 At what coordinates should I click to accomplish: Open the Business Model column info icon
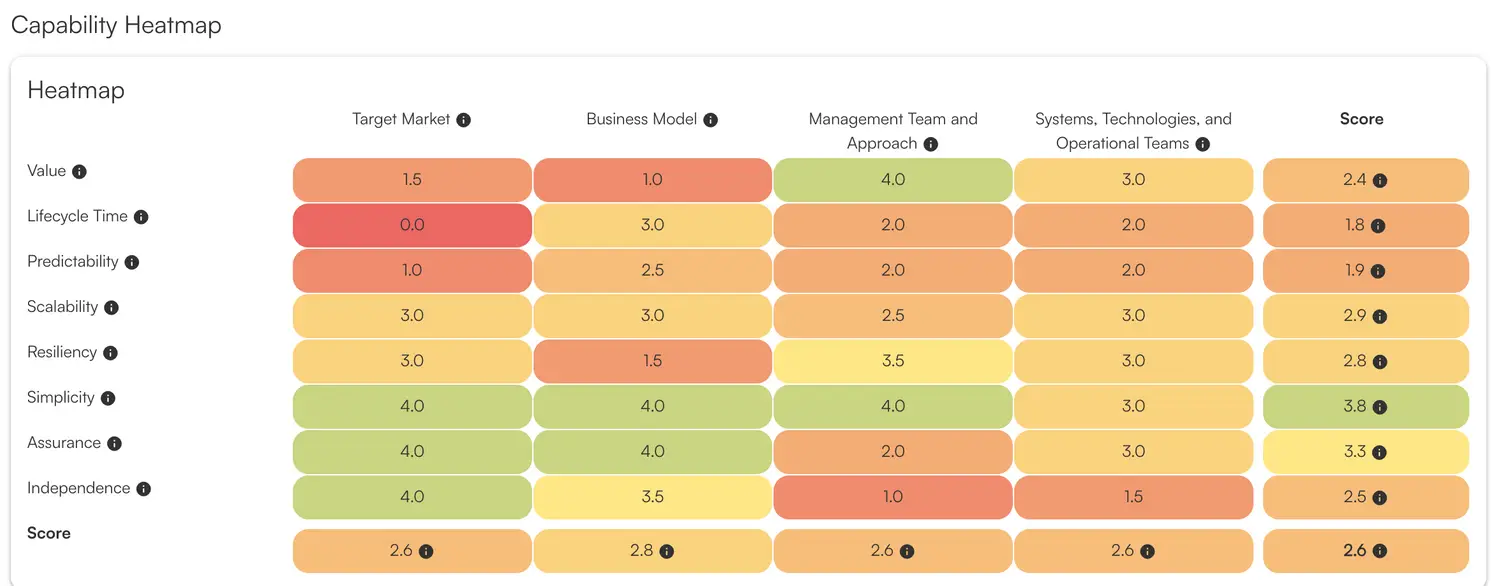(711, 120)
